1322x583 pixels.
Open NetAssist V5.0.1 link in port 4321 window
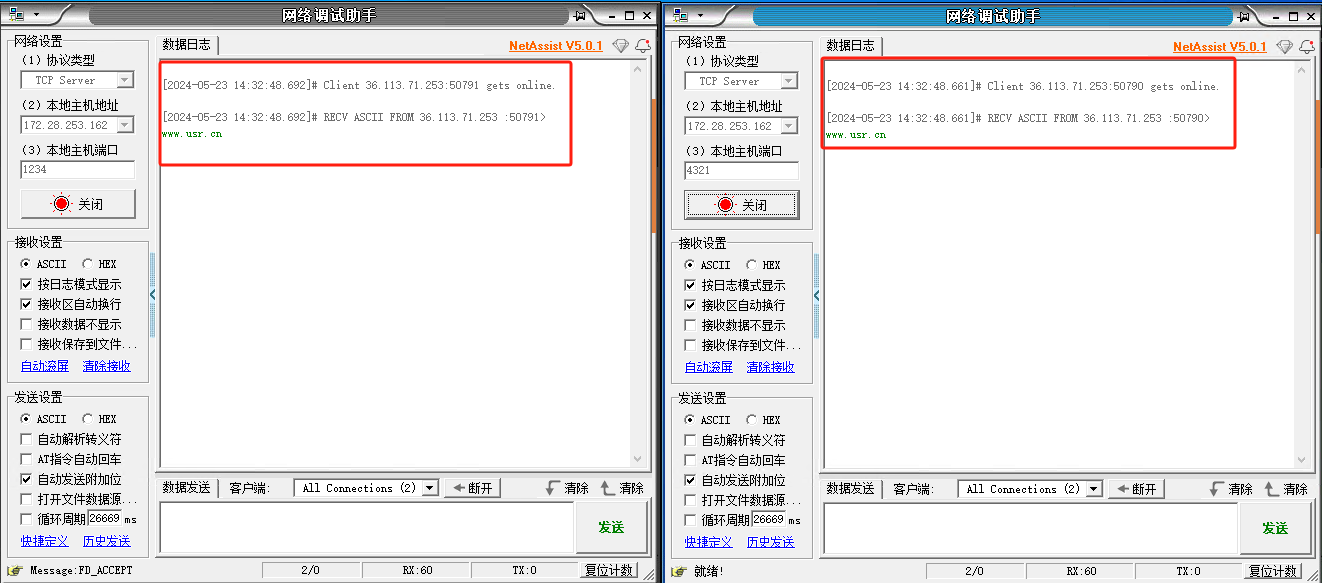[1220, 47]
